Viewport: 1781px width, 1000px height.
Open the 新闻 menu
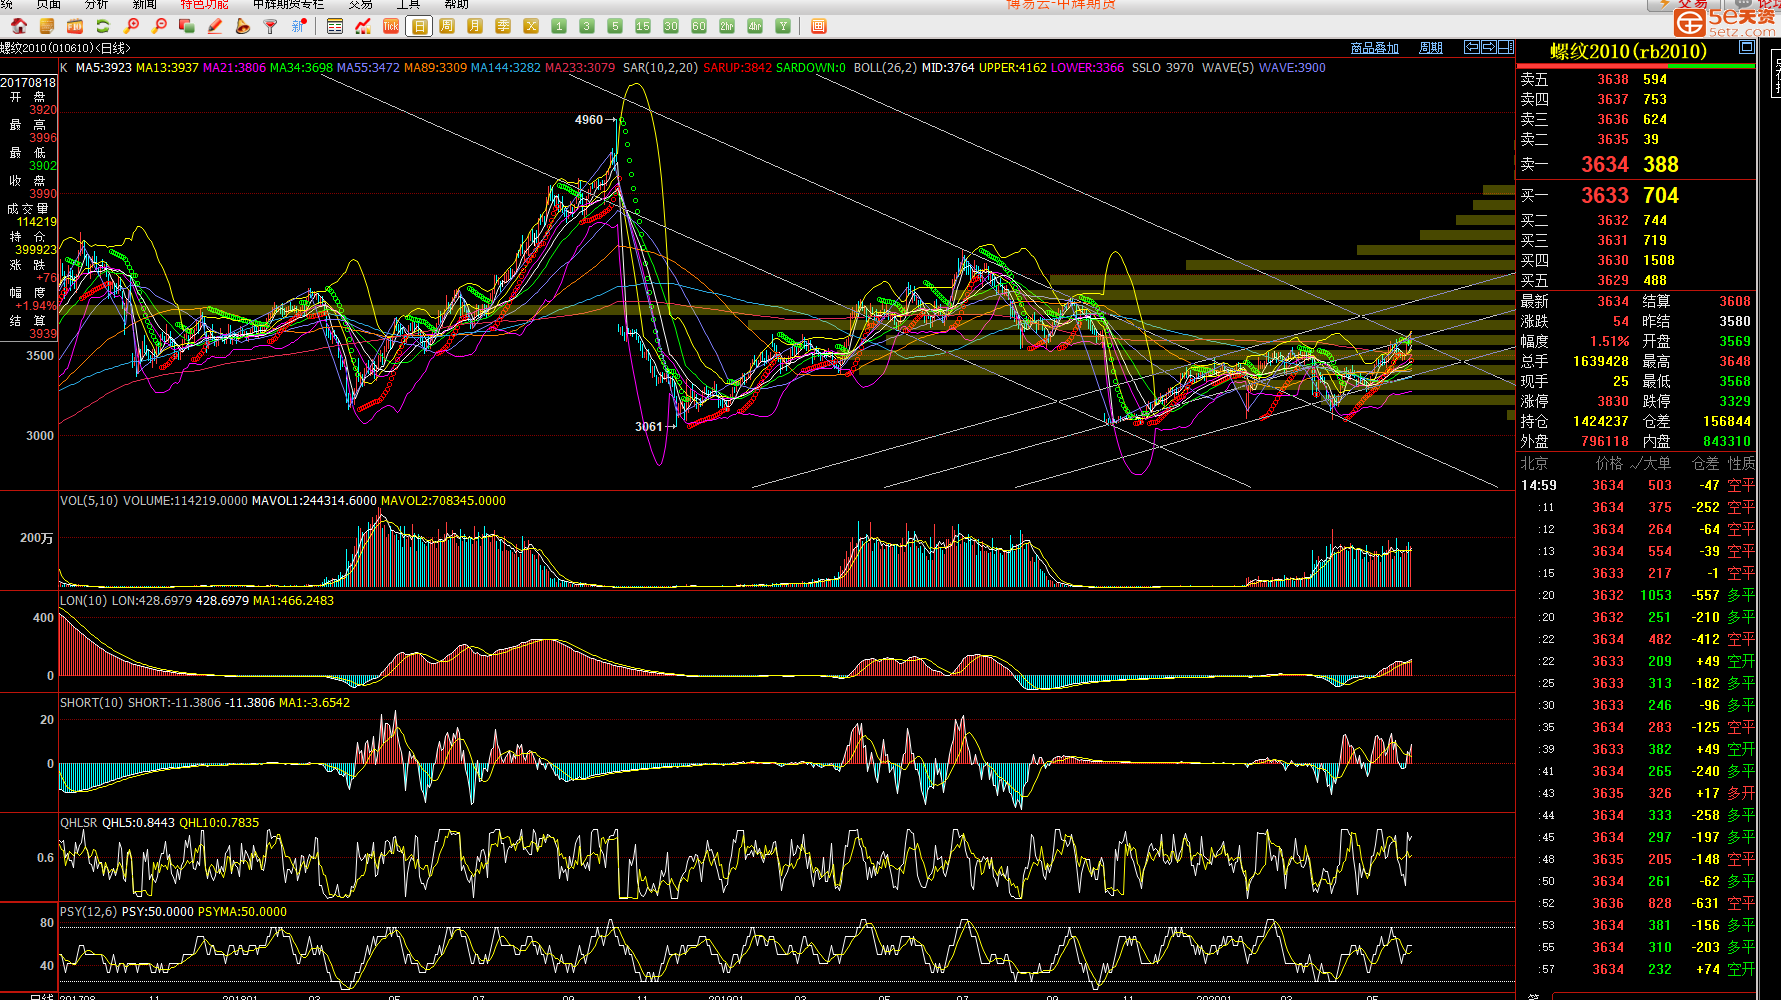[x=145, y=5]
